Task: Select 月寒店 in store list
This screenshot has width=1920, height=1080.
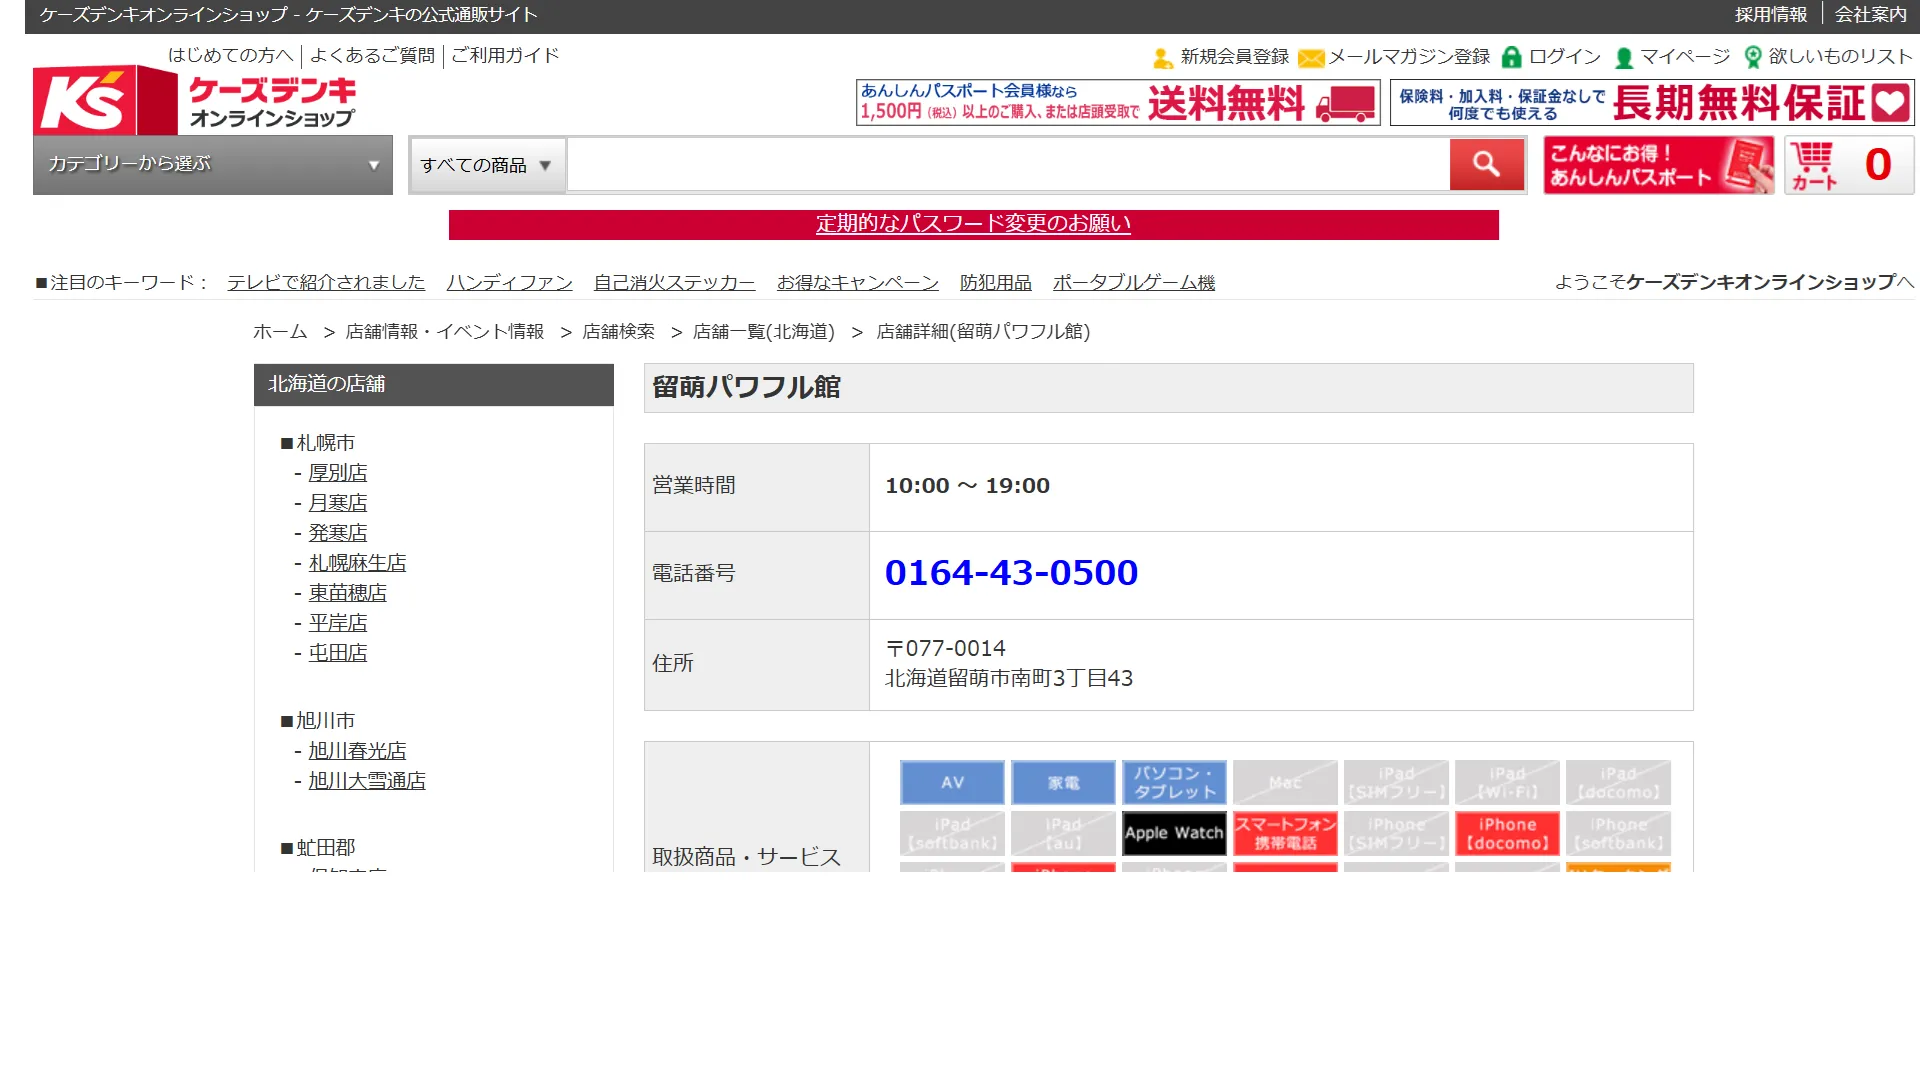Action: click(338, 503)
